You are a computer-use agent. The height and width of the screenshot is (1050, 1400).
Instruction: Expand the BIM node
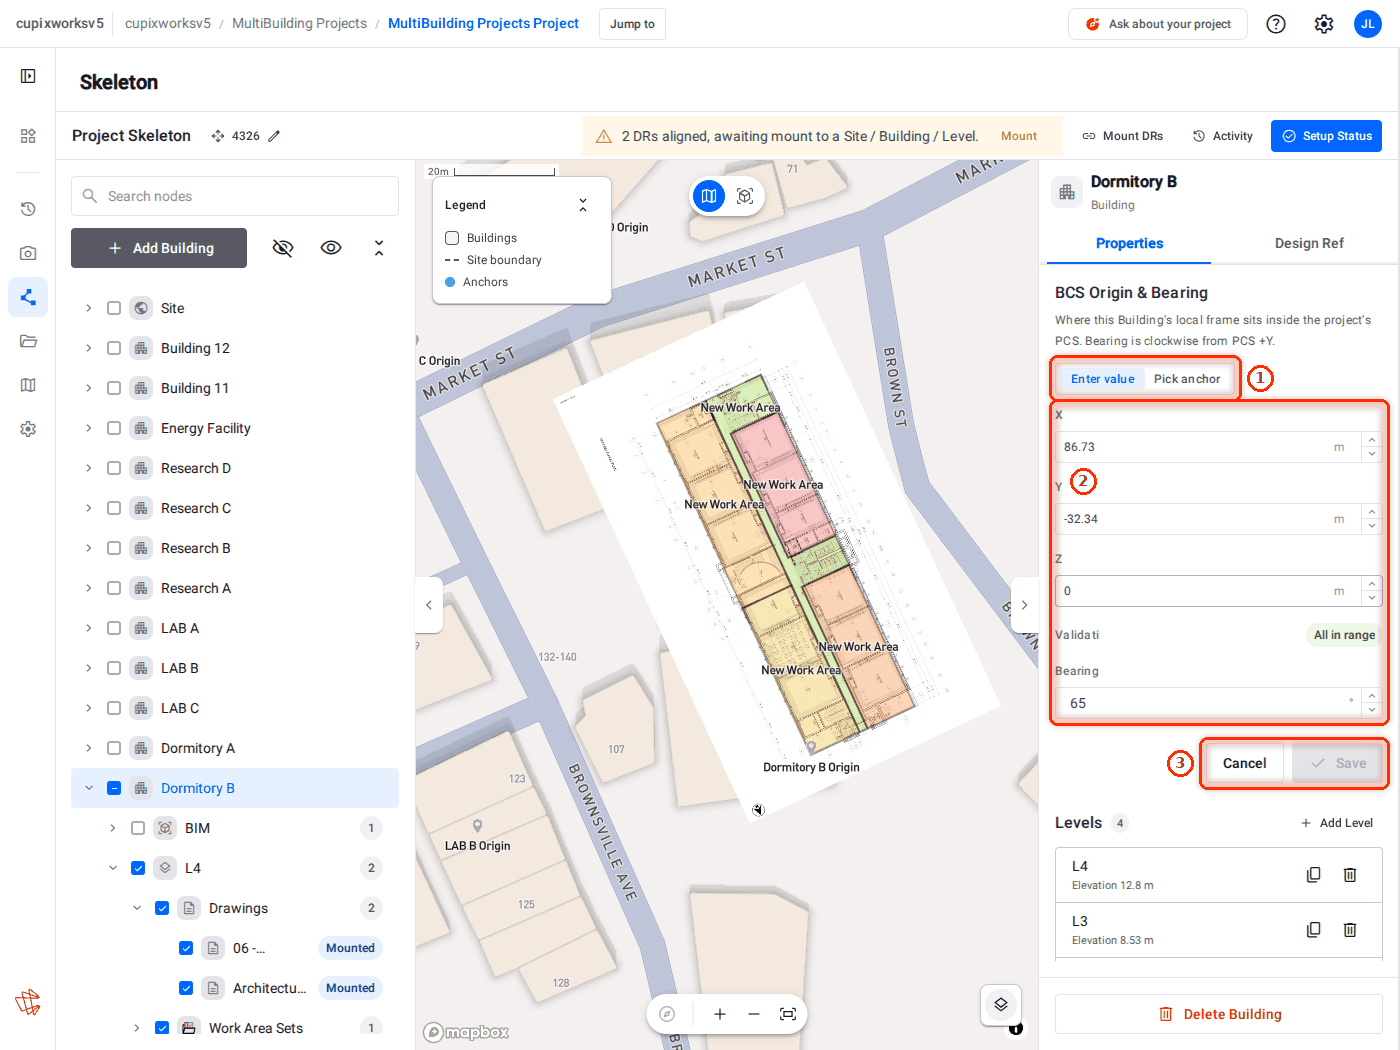click(x=113, y=828)
